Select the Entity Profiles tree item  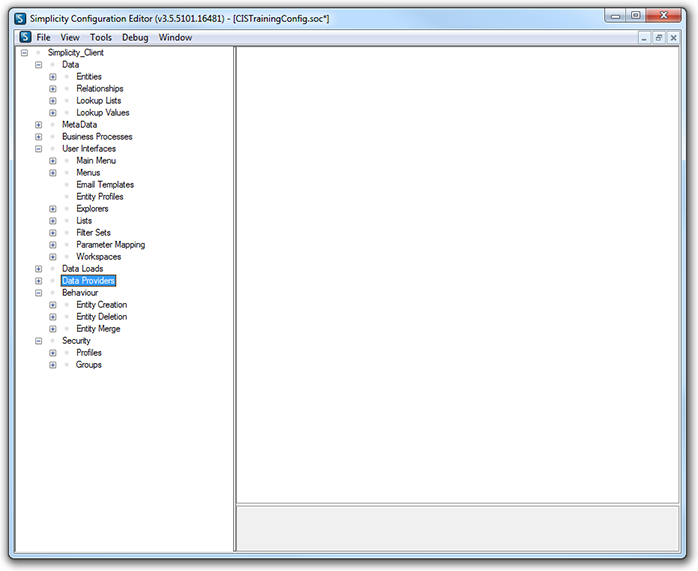pyautogui.click(x=100, y=197)
